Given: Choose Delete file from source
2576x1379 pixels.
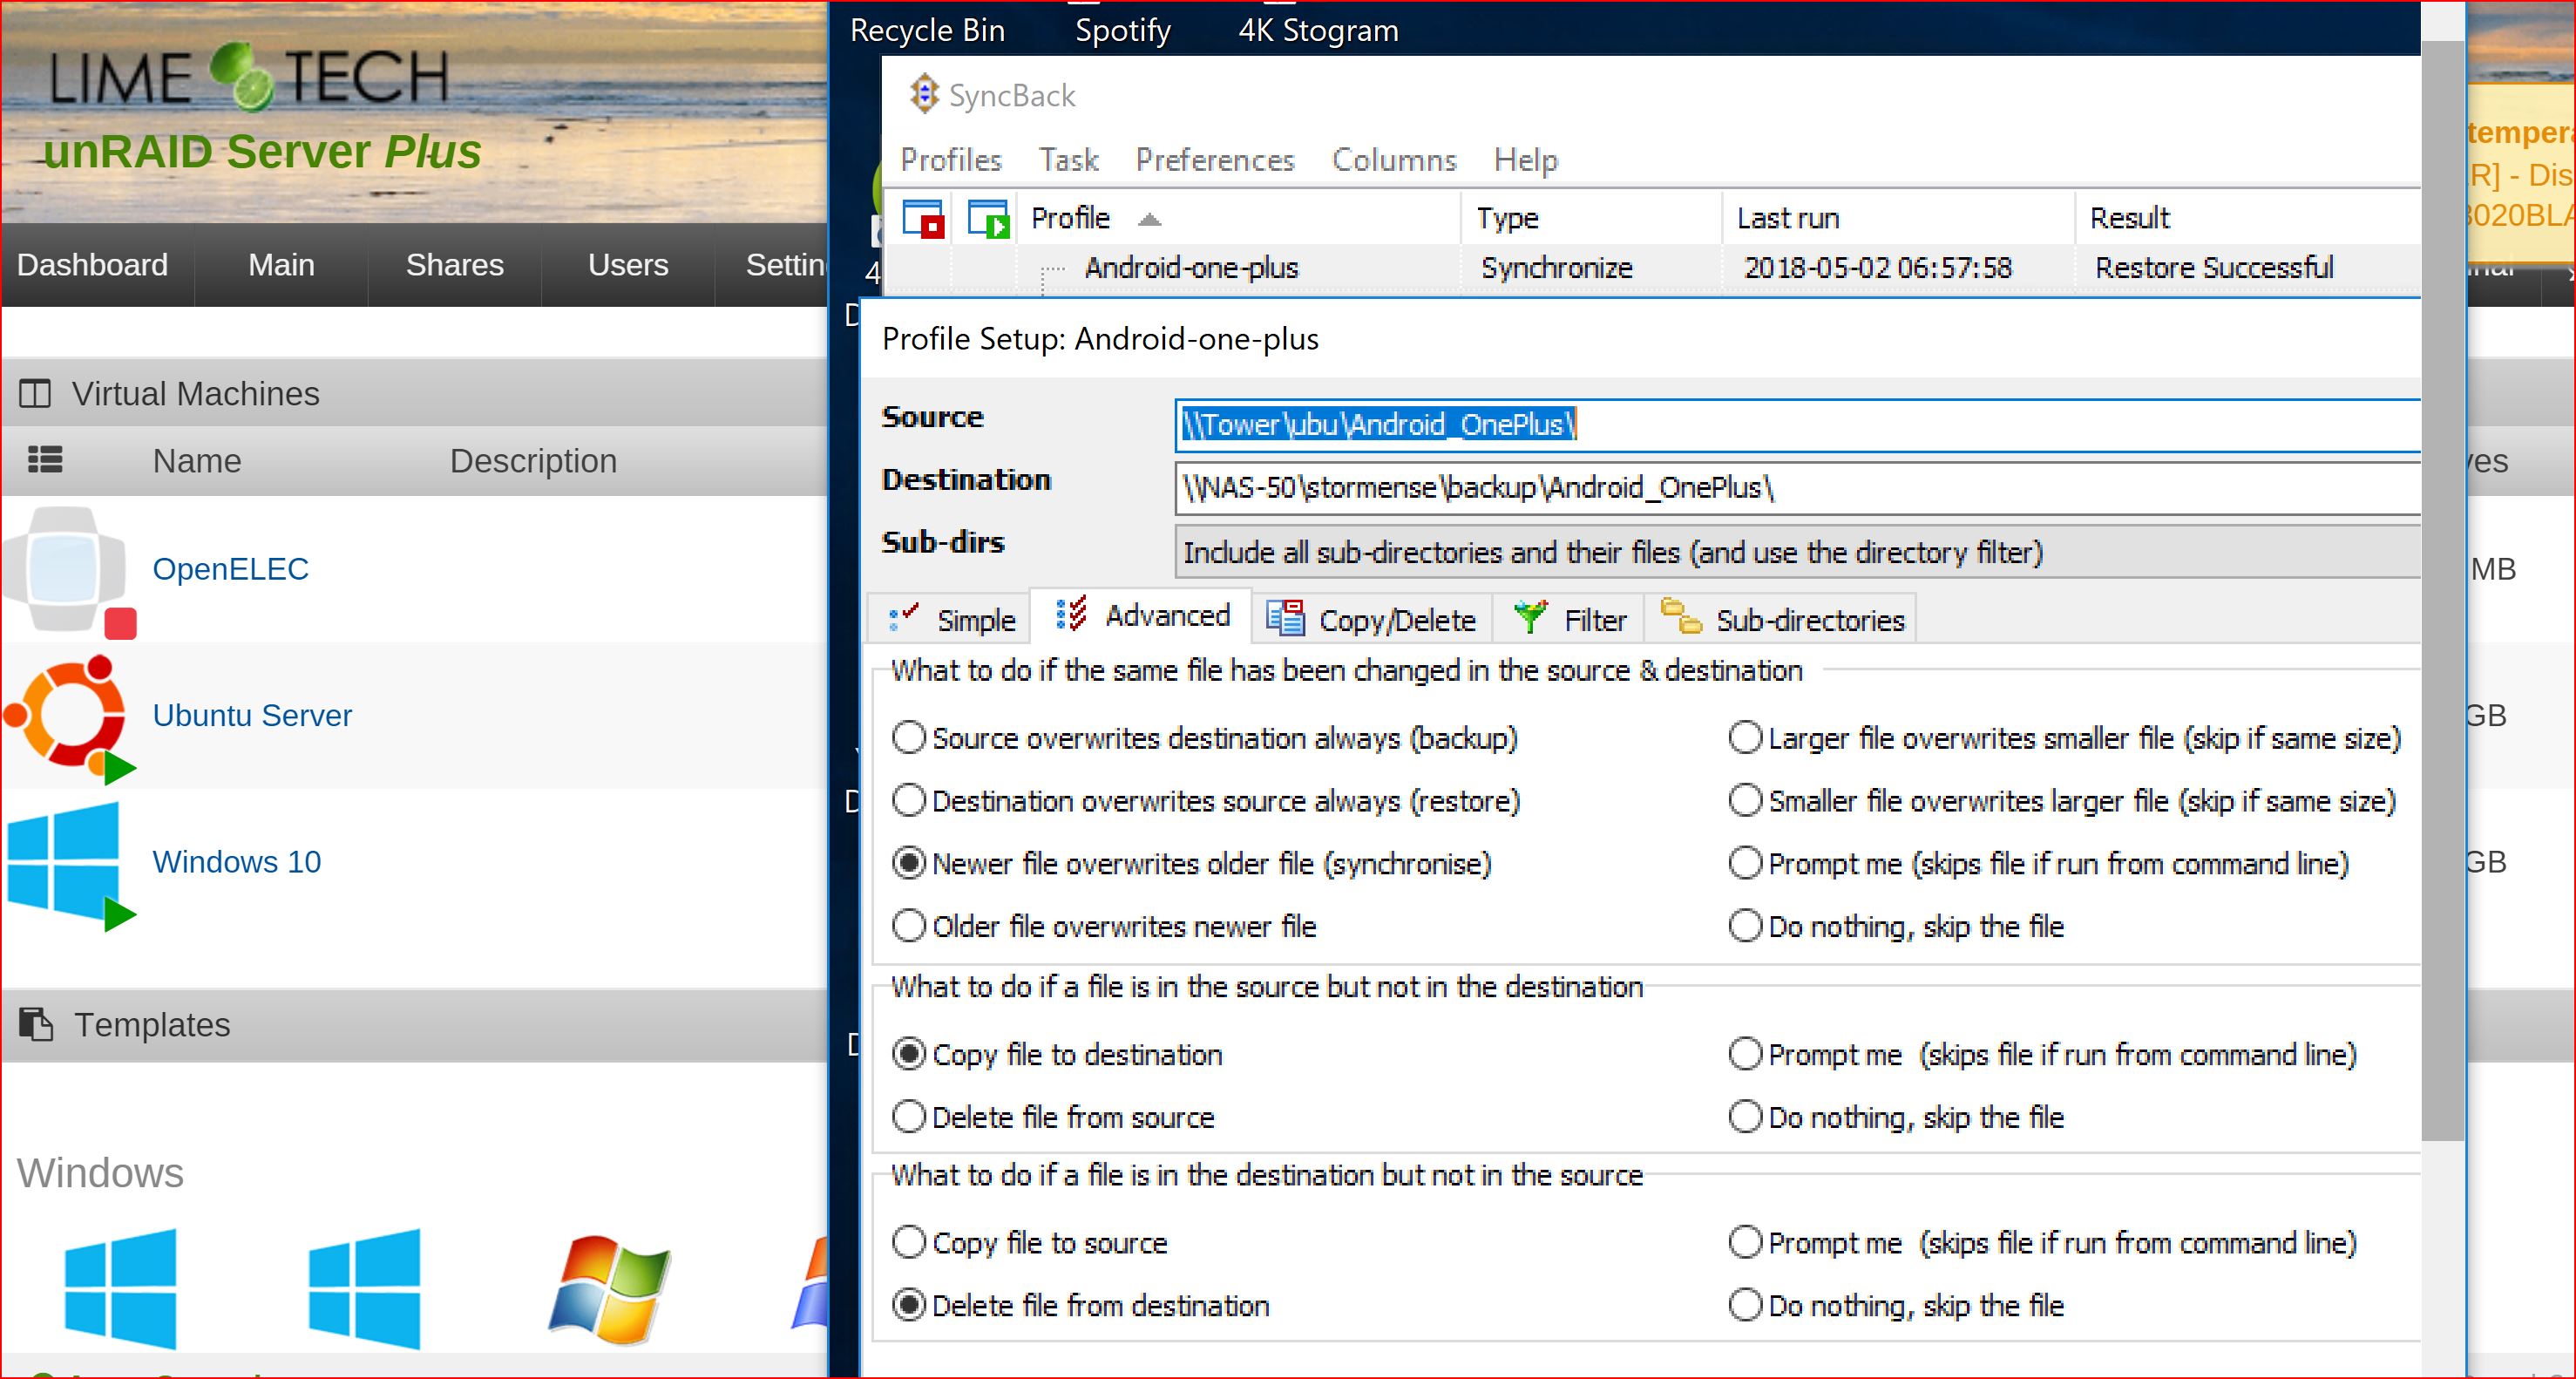Looking at the screenshot, I should [909, 1116].
